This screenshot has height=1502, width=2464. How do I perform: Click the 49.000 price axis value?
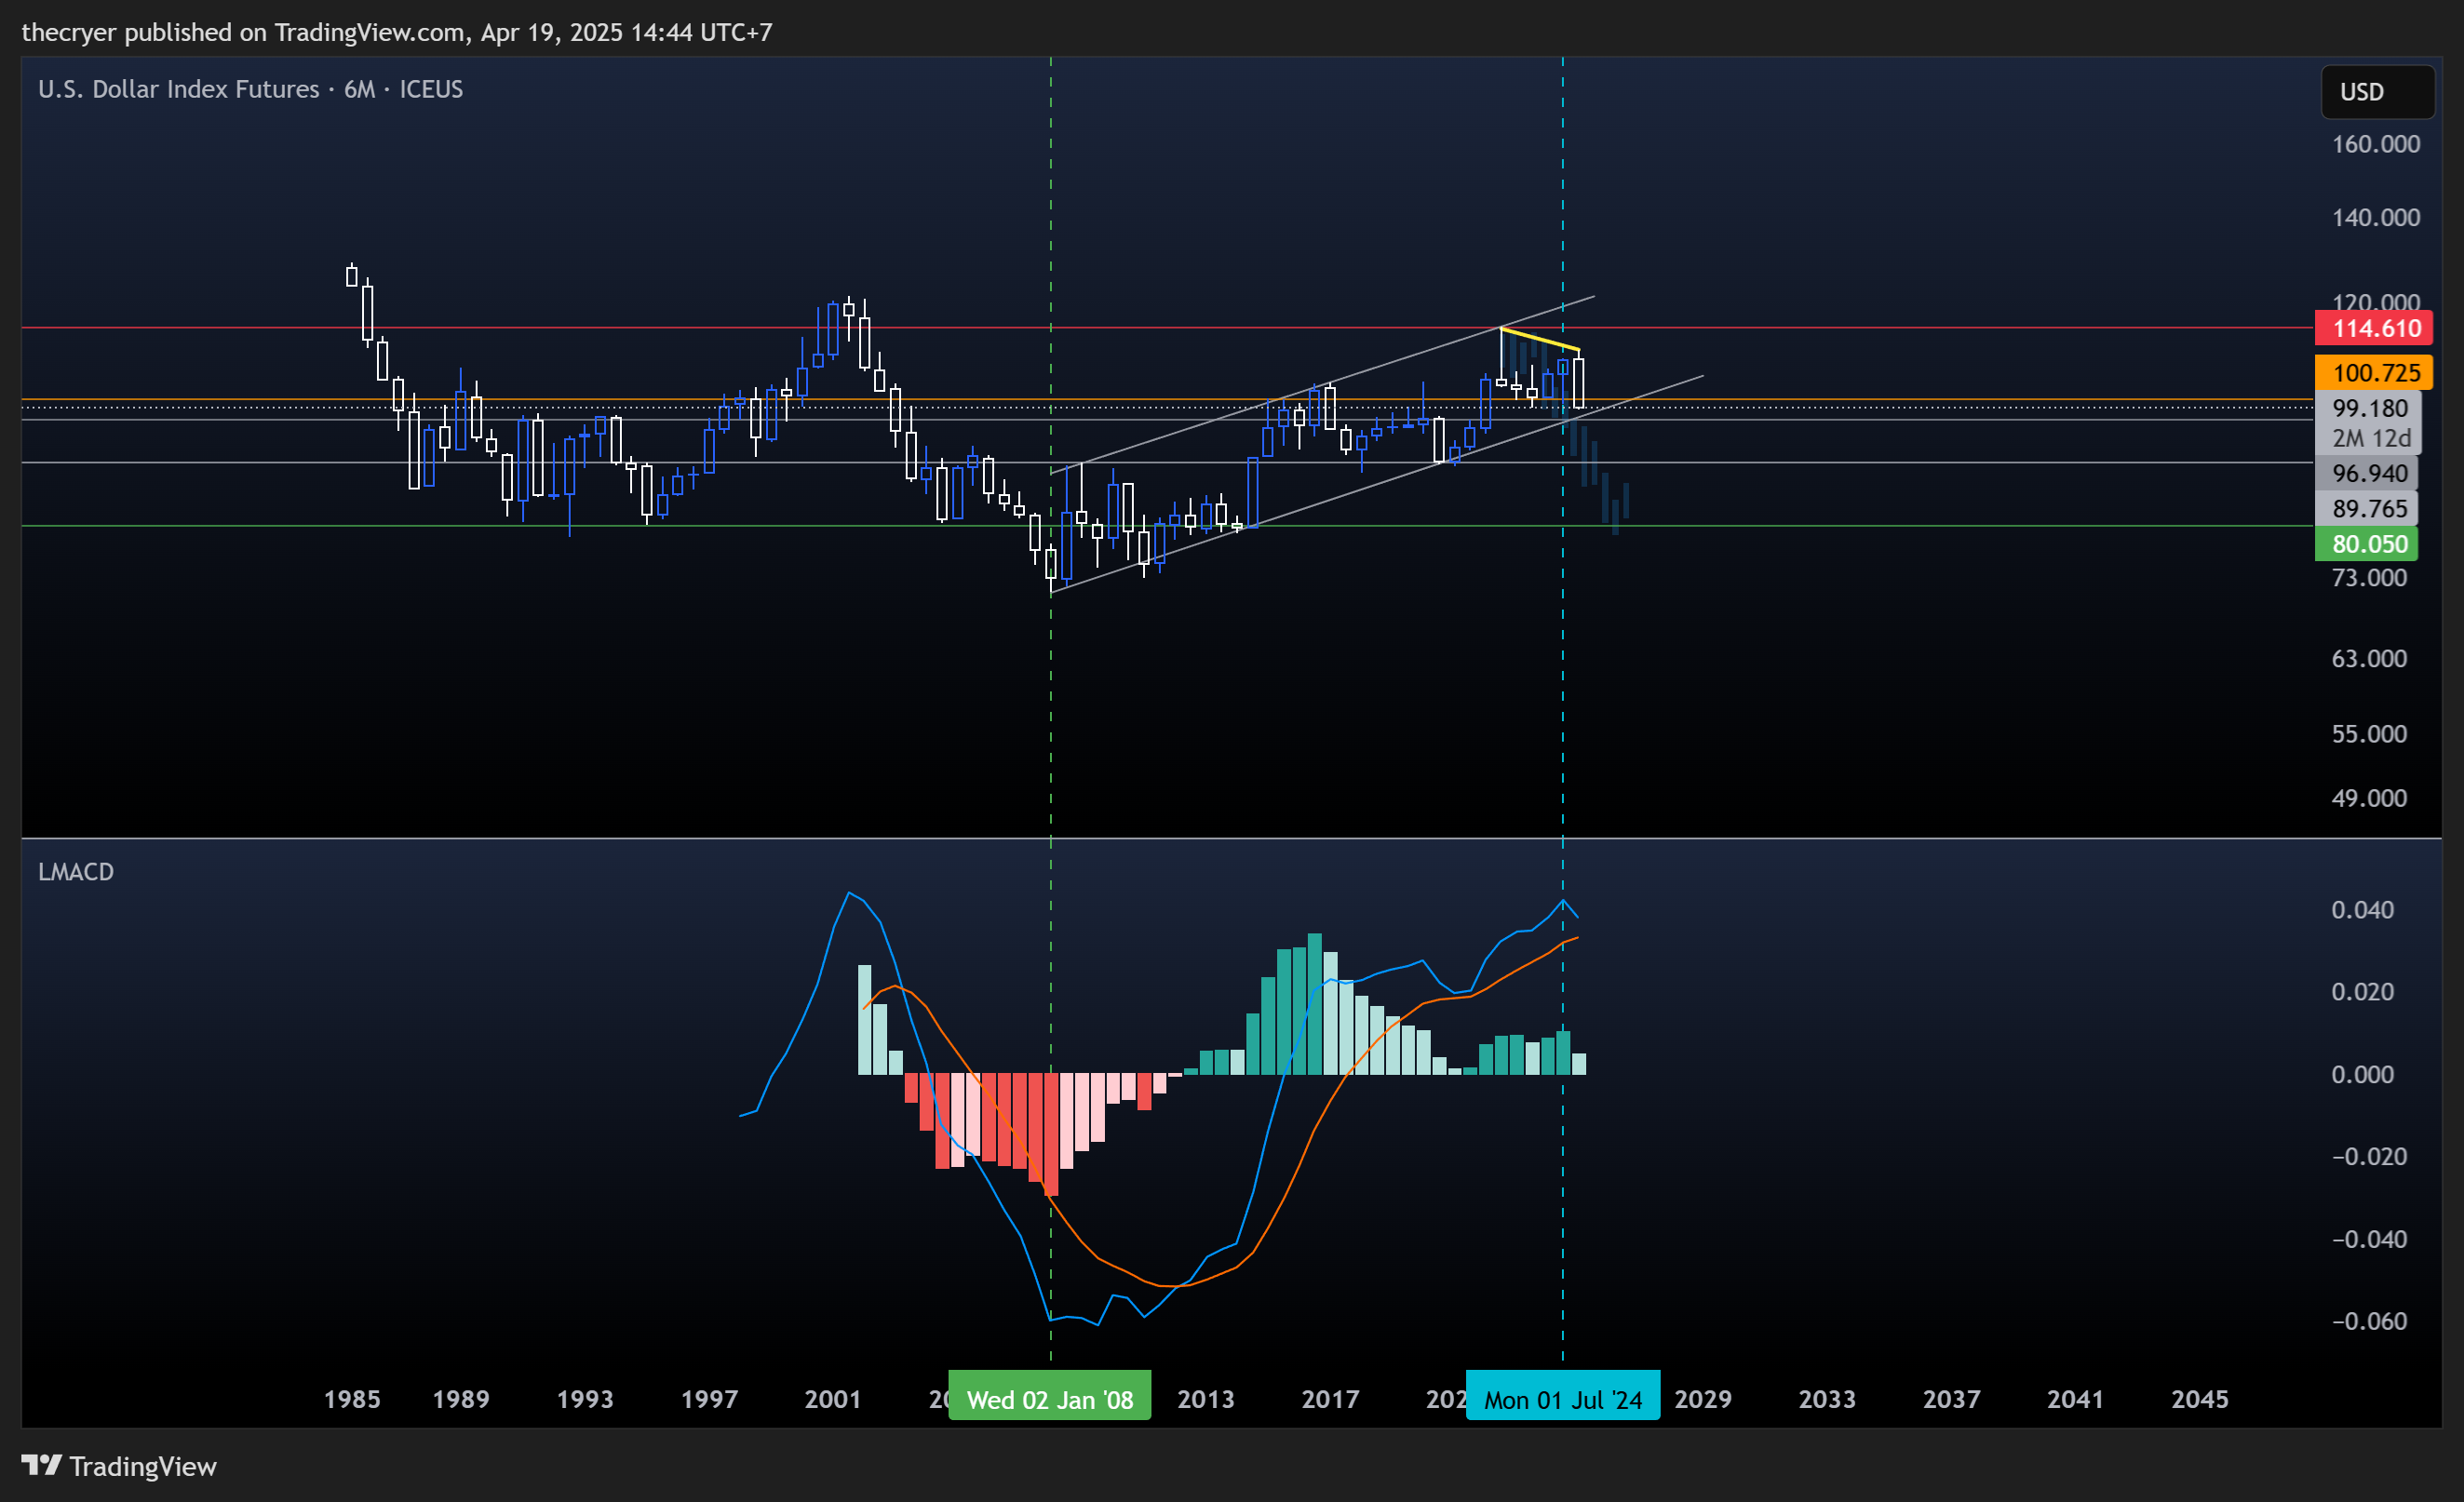coord(2369,798)
